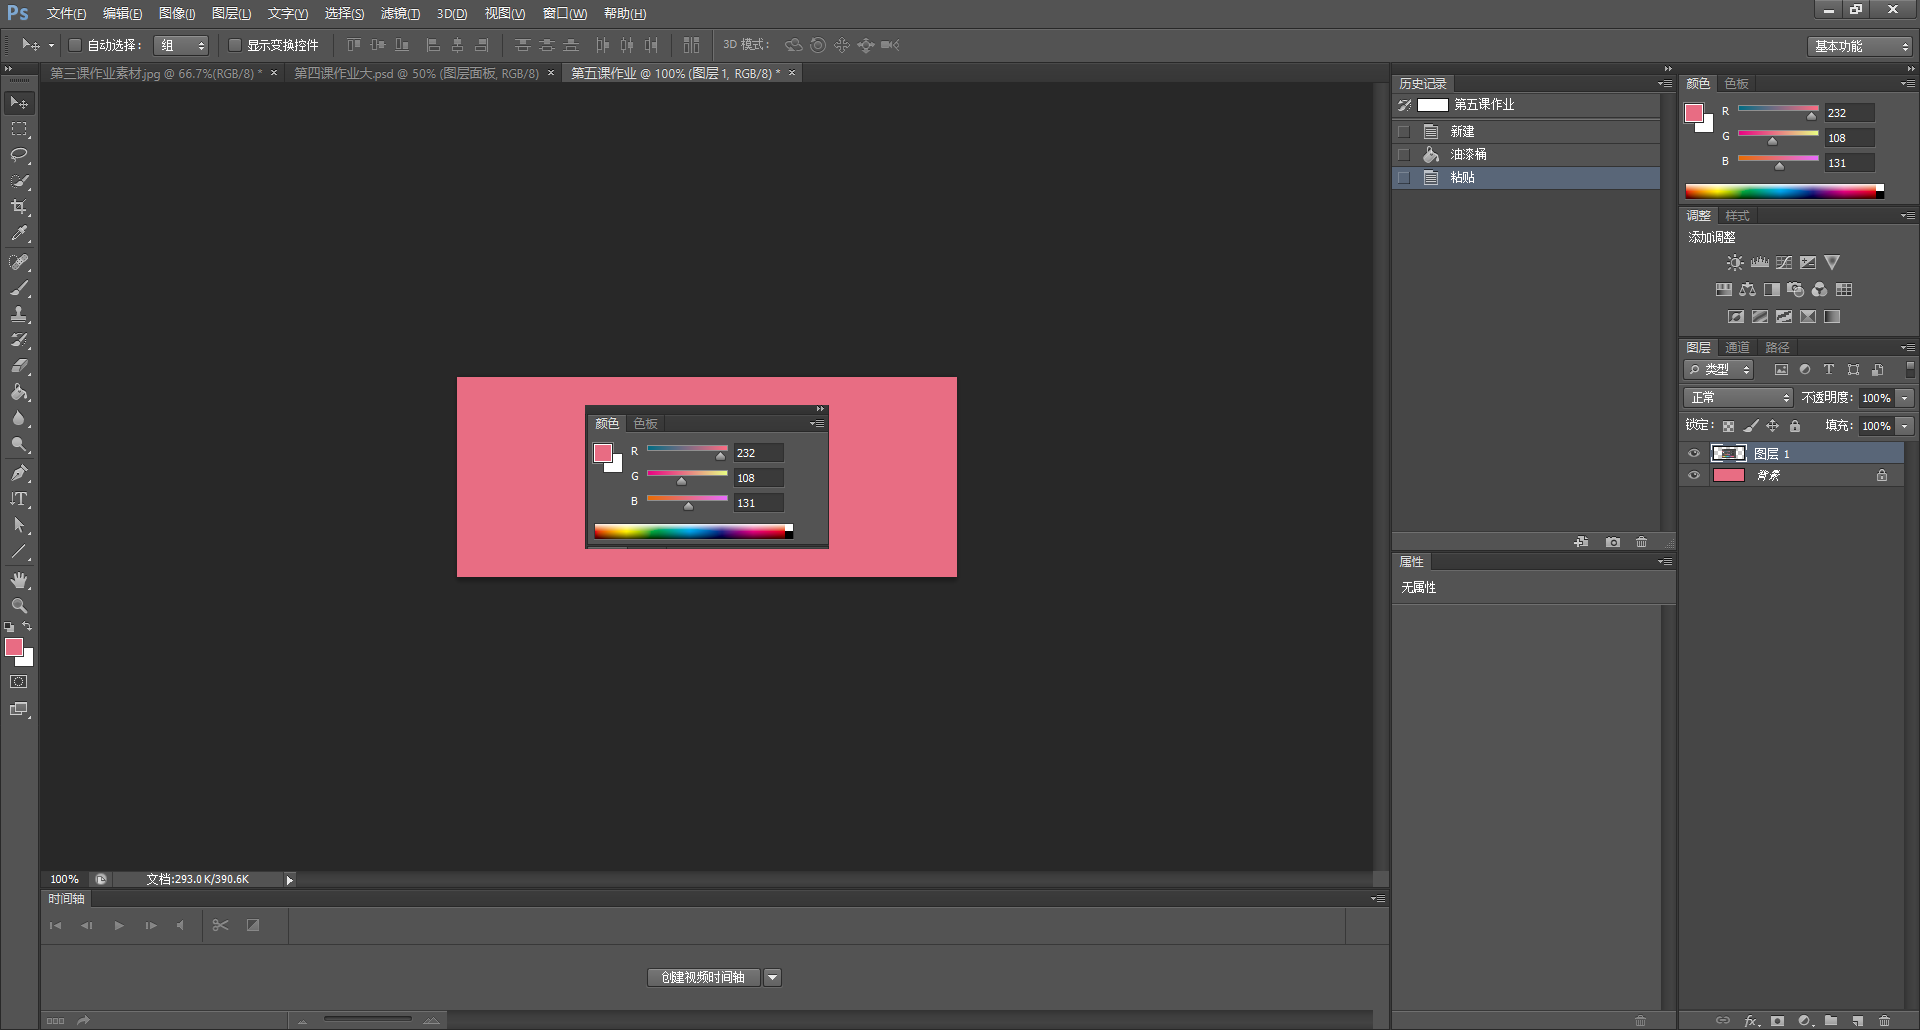Split clip at playhead with scissors
The height and width of the screenshot is (1030, 1920).
click(x=221, y=925)
